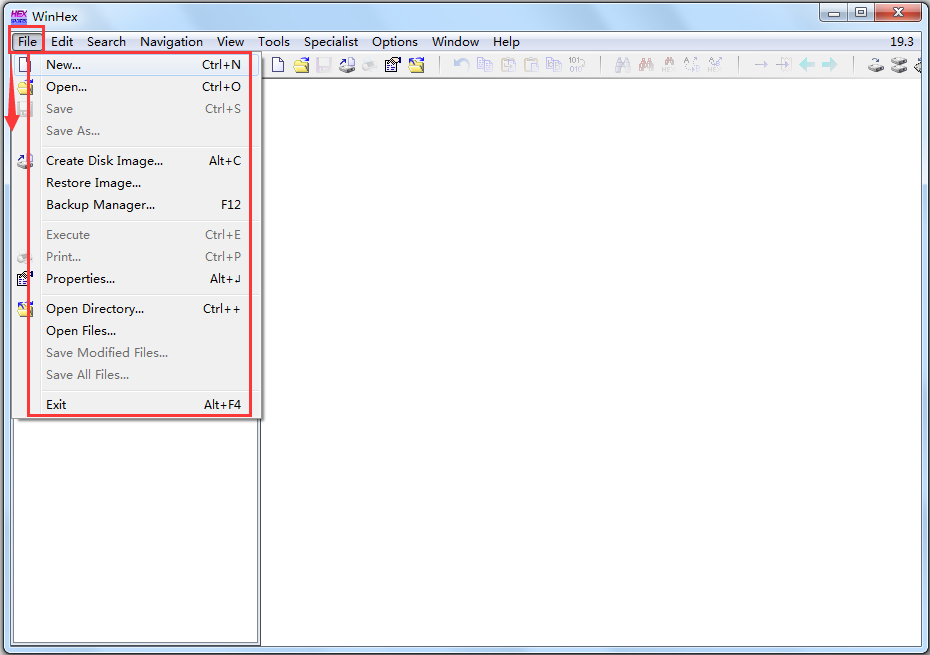Open the Edit menu
The width and height of the screenshot is (930, 655).
[62, 42]
